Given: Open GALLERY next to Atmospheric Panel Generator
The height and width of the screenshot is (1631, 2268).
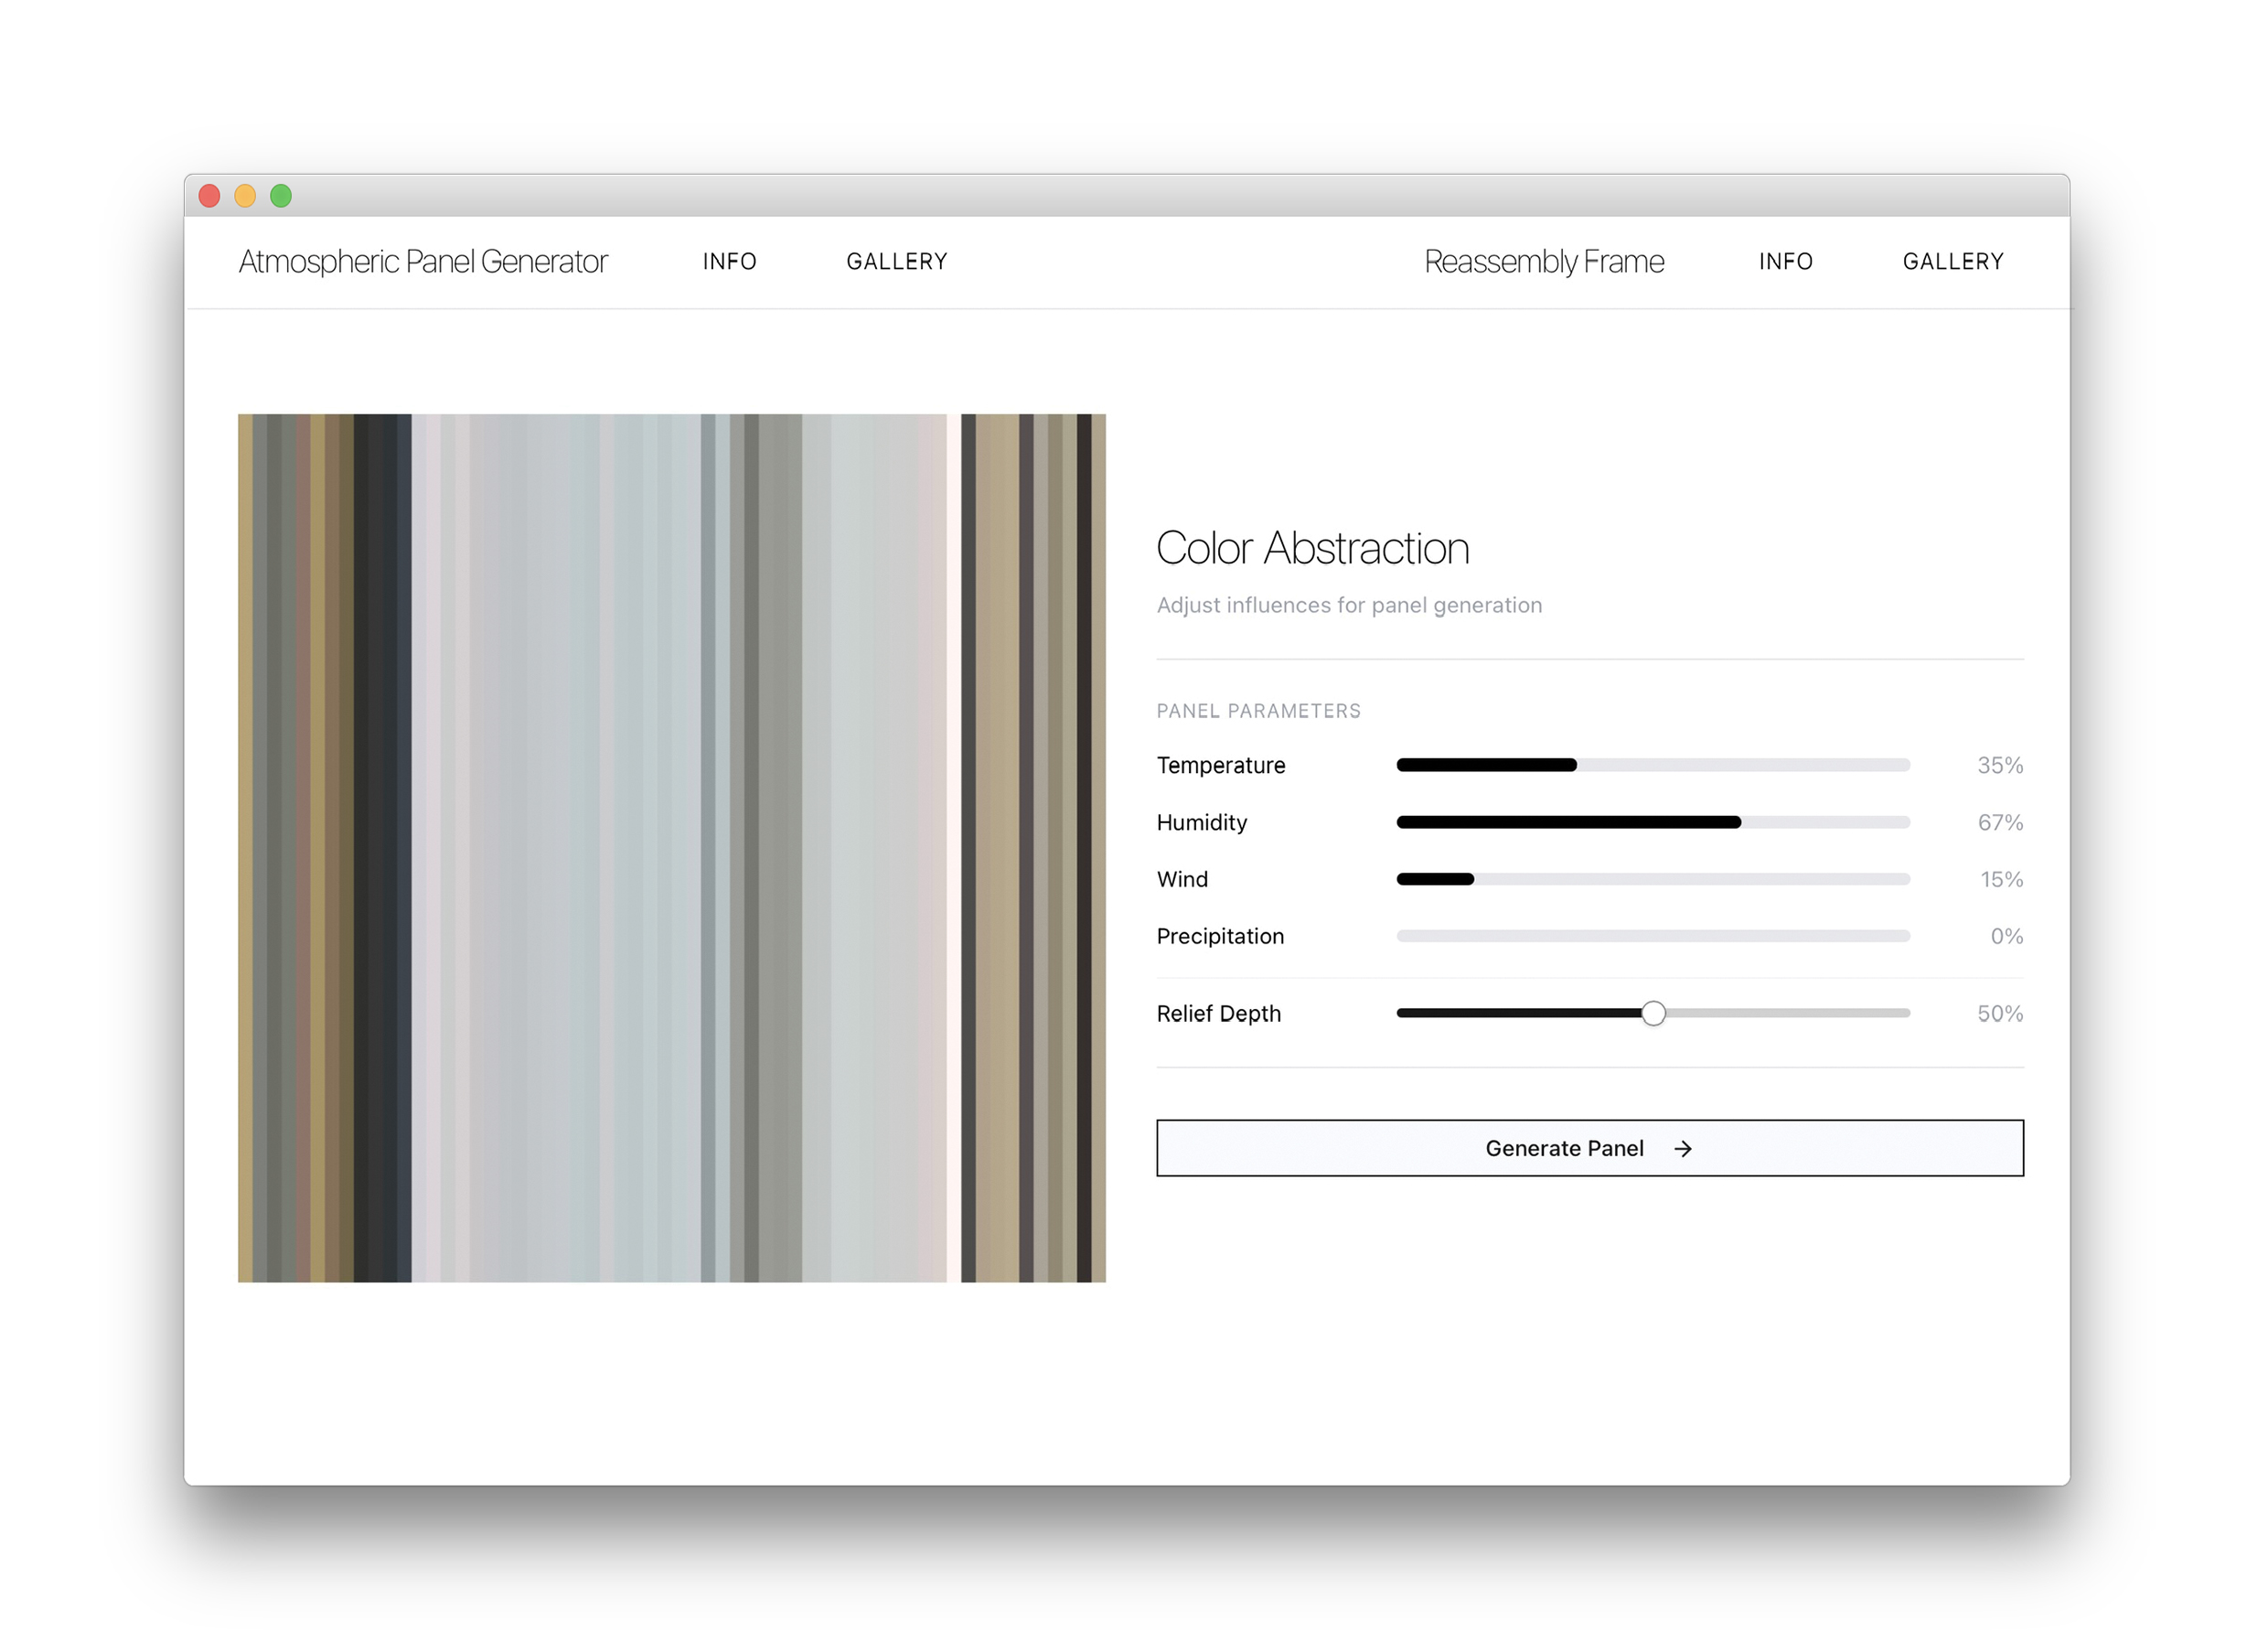Looking at the screenshot, I should 896,262.
